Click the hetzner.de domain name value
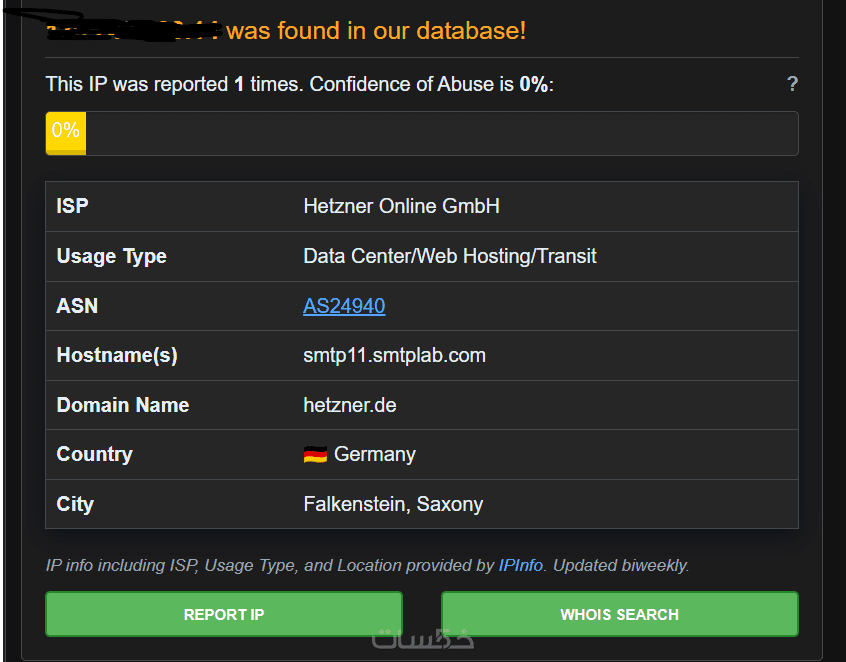 point(351,405)
